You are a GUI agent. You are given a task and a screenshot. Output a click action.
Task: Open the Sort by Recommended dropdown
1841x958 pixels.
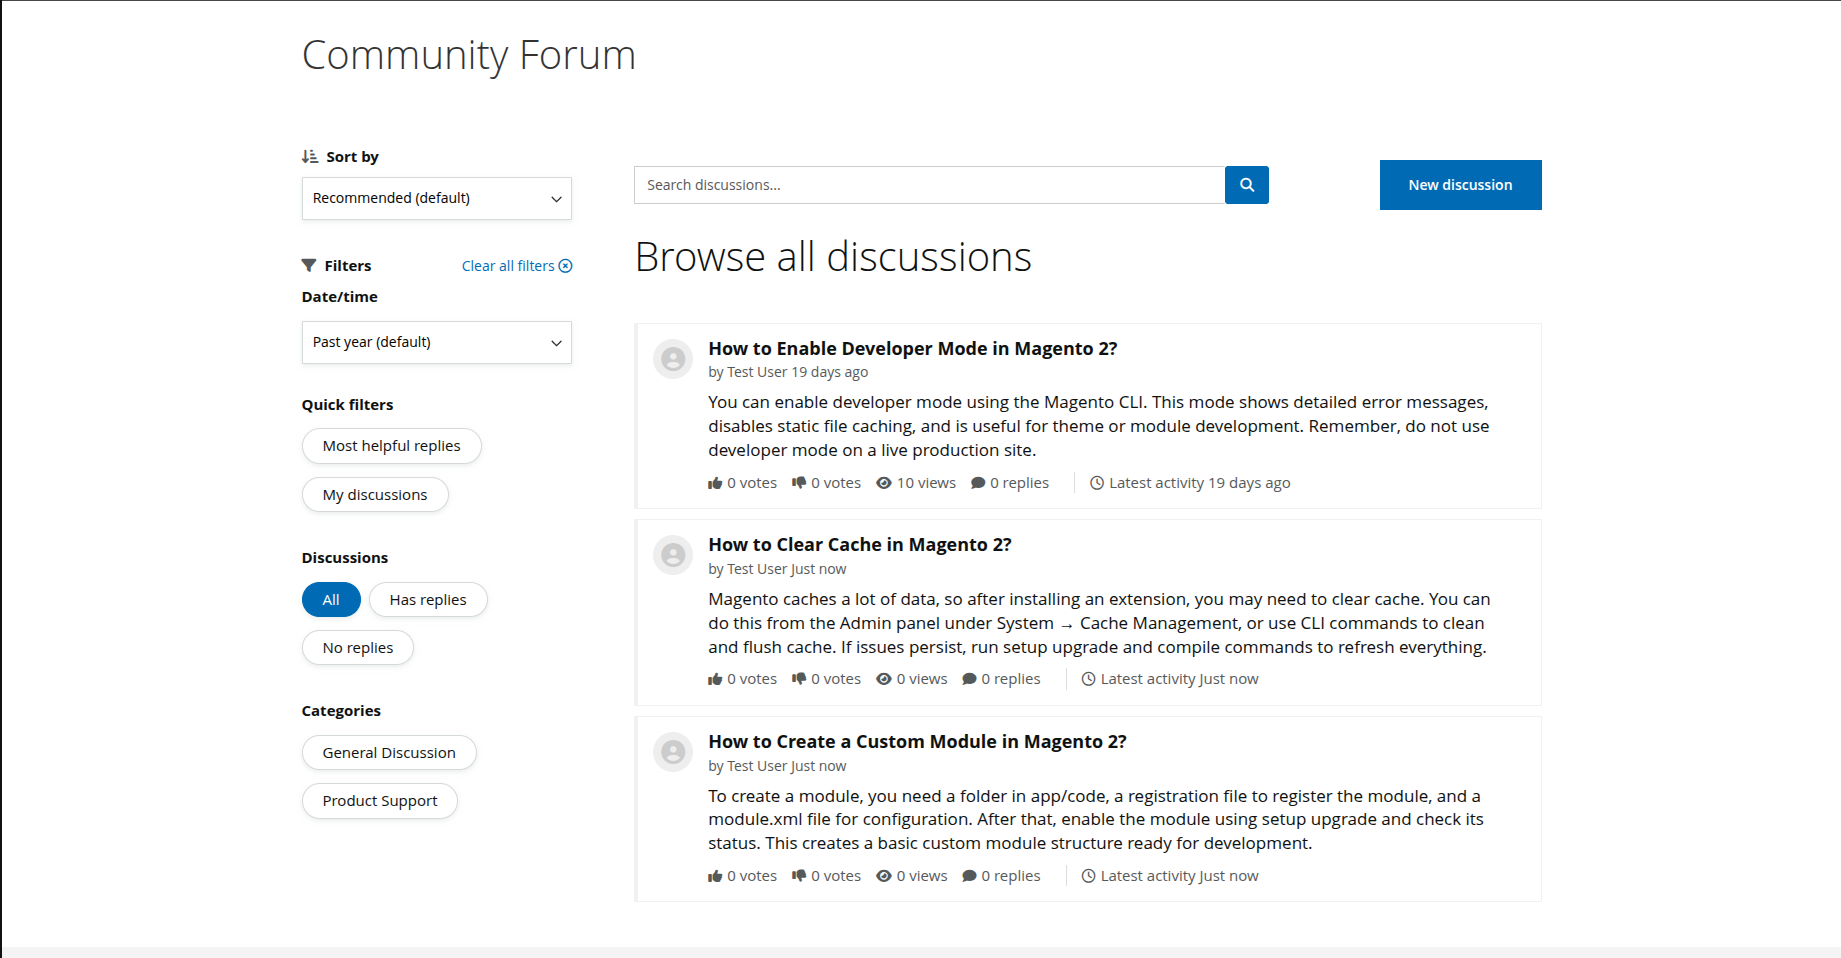click(437, 198)
